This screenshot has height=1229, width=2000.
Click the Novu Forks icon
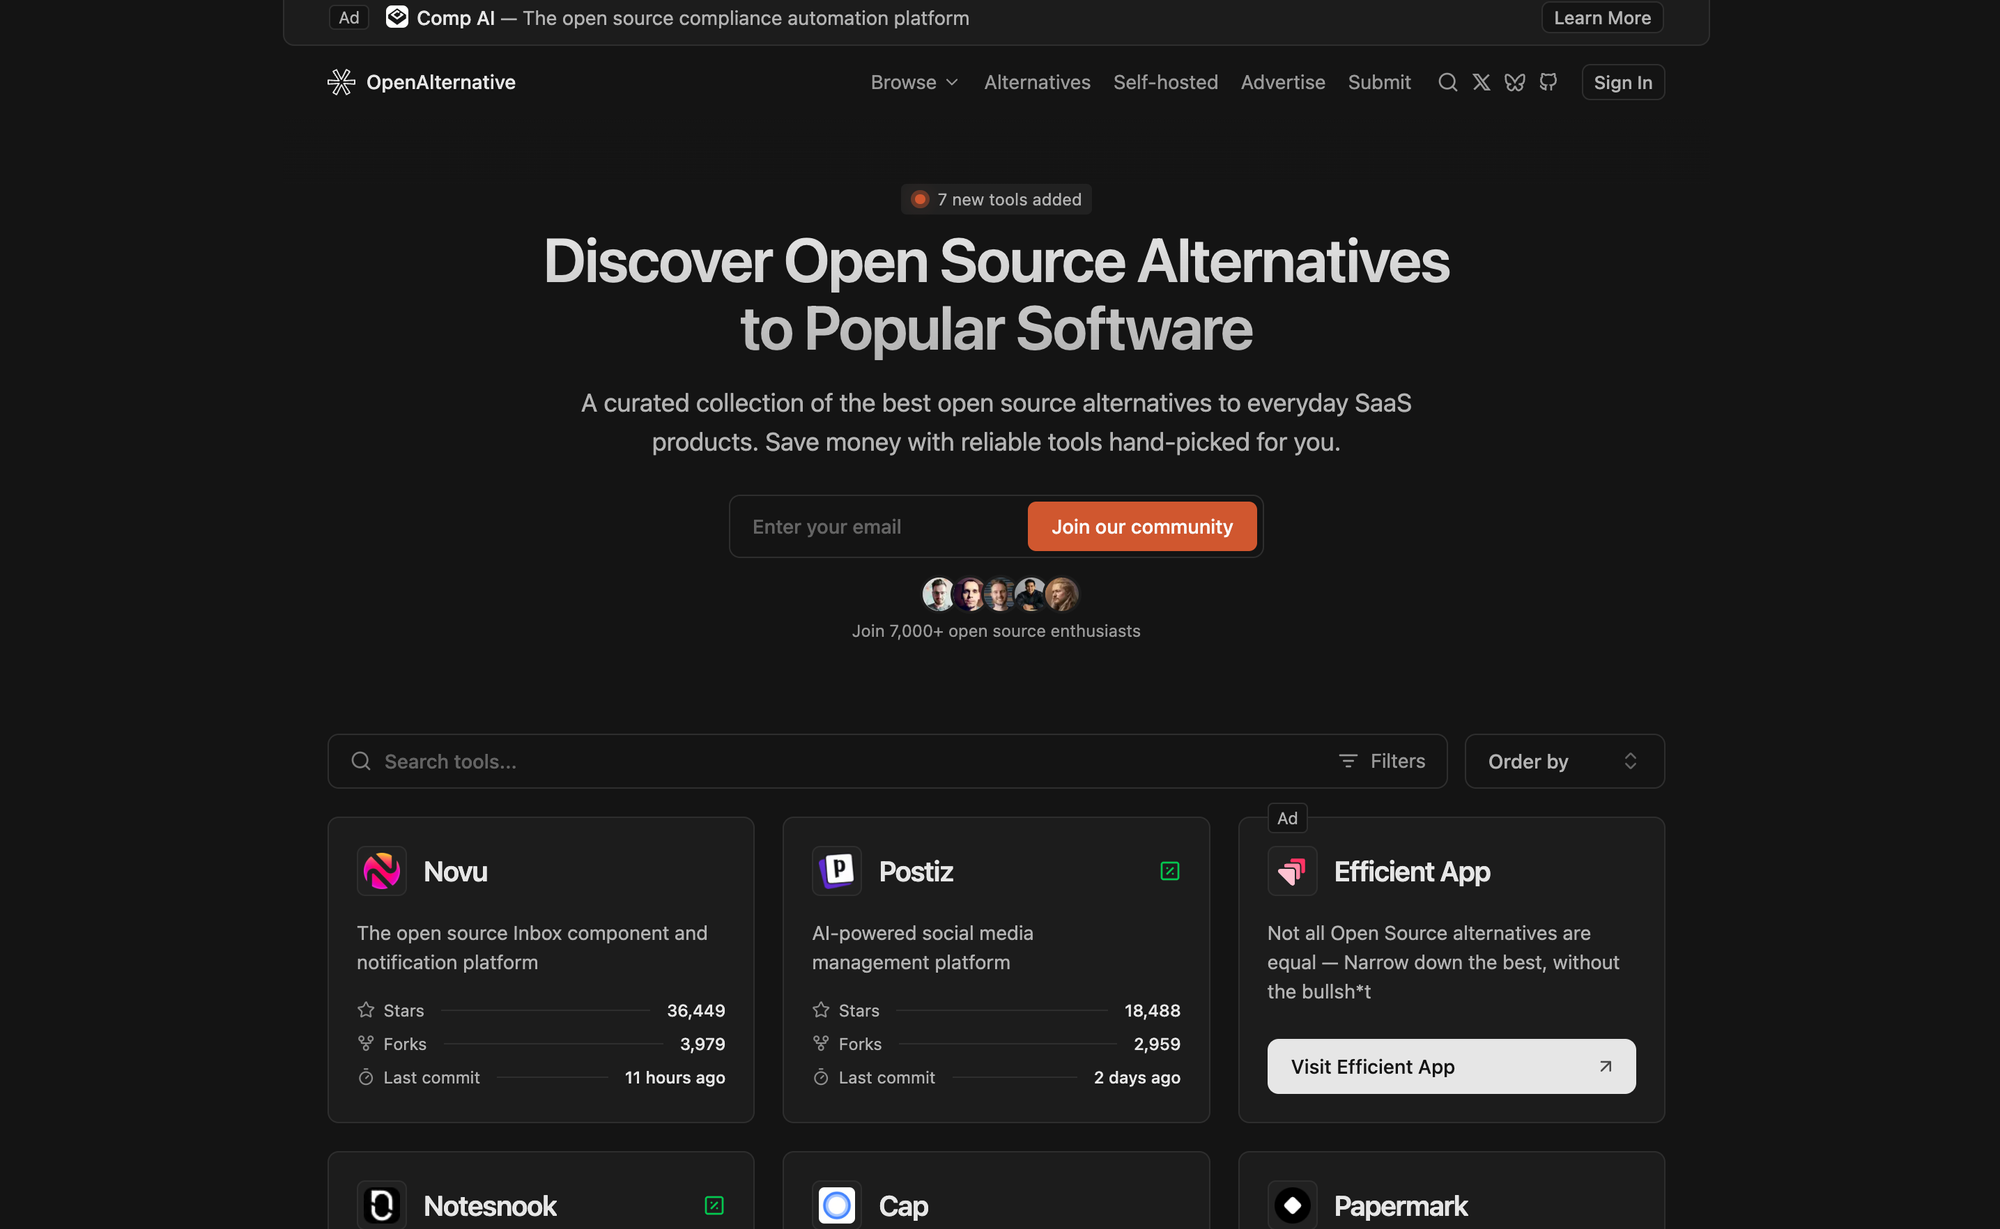point(366,1043)
